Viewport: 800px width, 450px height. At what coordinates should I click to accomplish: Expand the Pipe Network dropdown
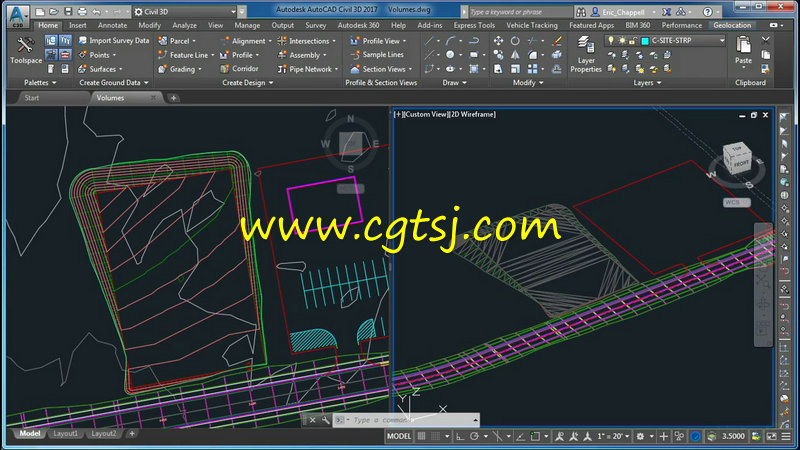pos(308,69)
